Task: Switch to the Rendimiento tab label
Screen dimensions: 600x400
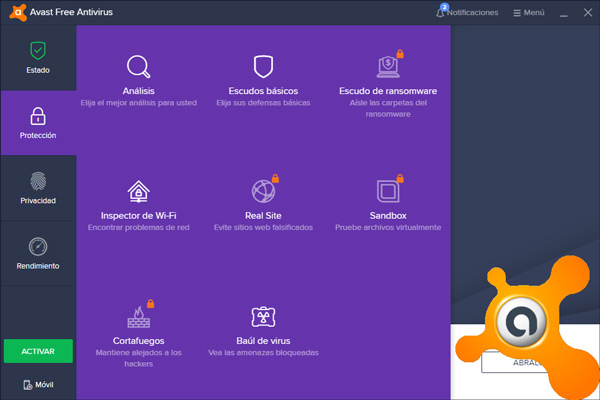Action: pos(38,266)
